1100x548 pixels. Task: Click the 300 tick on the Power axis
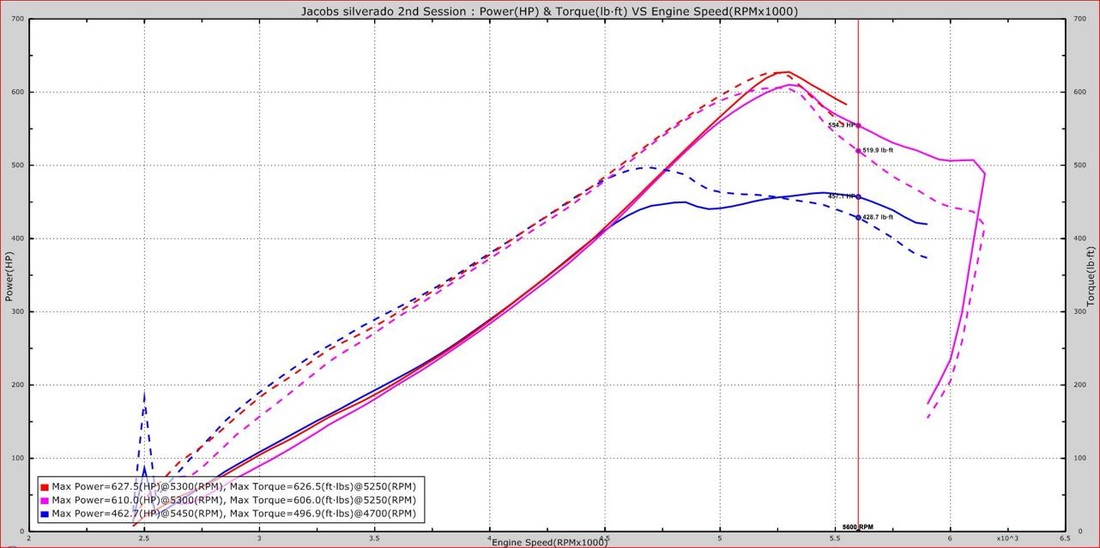click(x=18, y=312)
